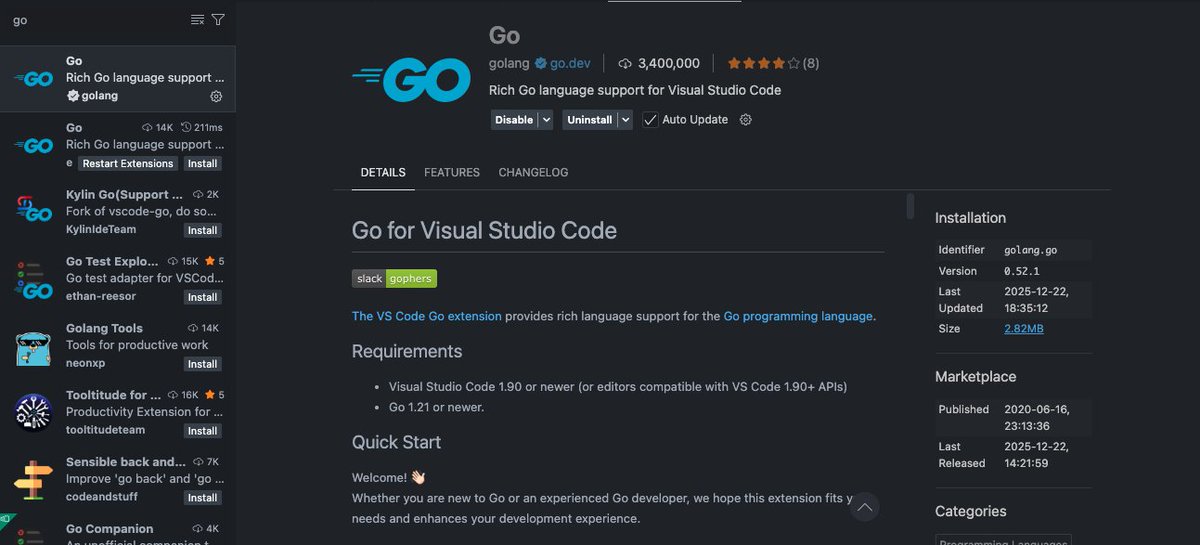Toggle the Auto Update checkbox
The width and height of the screenshot is (1200, 545).
(650, 119)
